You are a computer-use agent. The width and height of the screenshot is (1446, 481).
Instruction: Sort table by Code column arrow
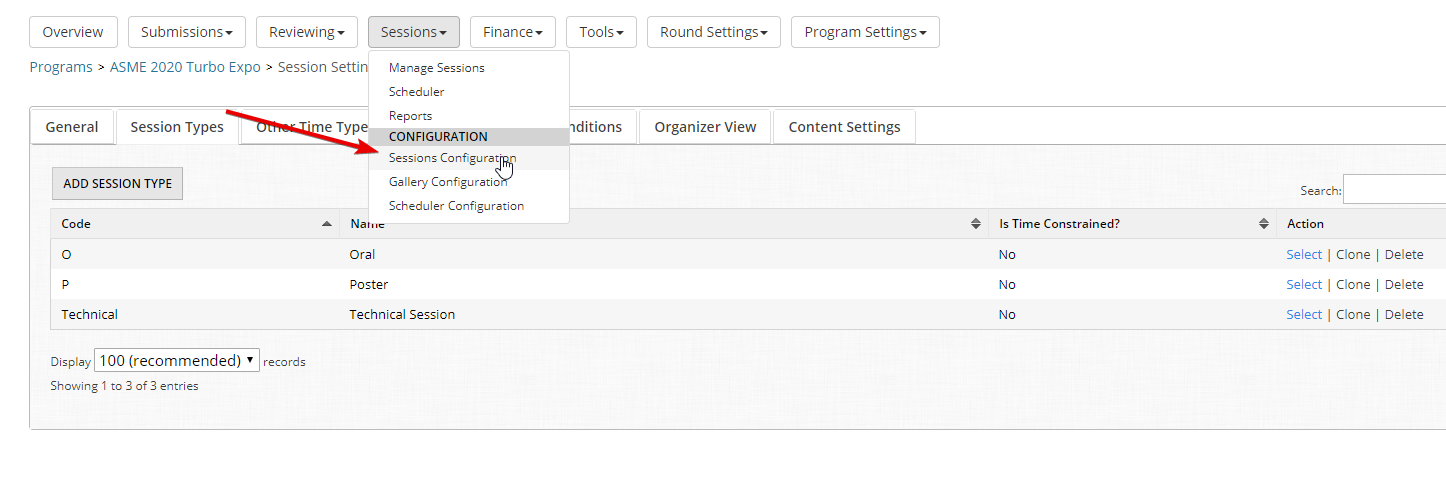pos(327,224)
